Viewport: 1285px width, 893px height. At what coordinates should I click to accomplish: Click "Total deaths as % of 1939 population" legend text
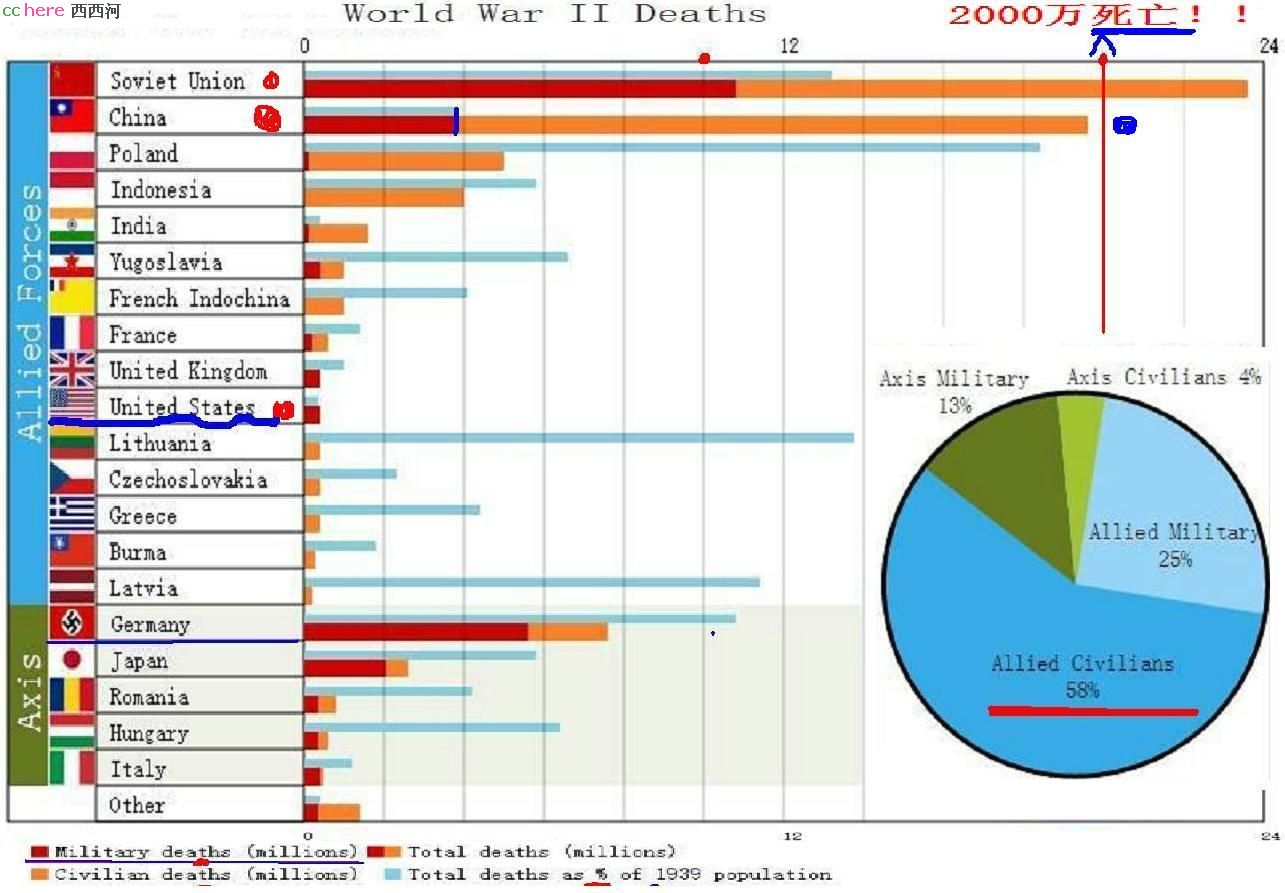(x=620, y=874)
